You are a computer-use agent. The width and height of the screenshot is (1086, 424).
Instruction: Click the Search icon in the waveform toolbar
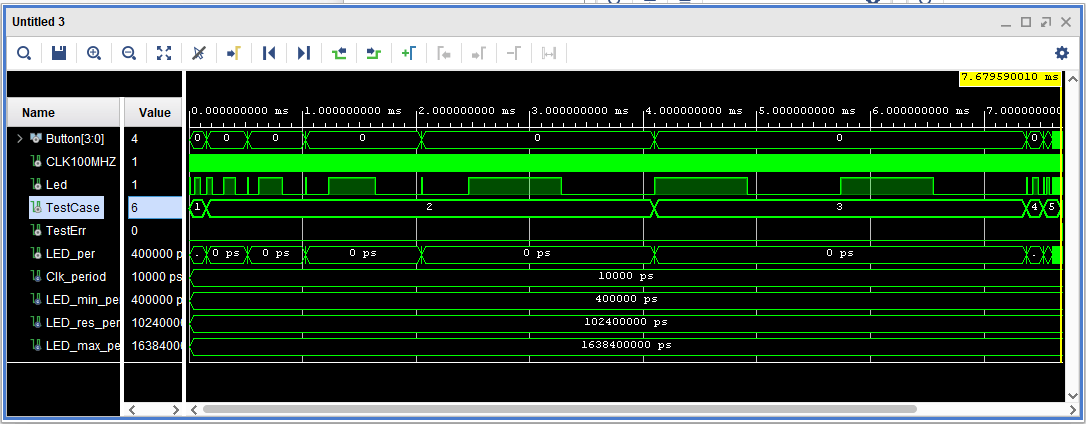23,53
